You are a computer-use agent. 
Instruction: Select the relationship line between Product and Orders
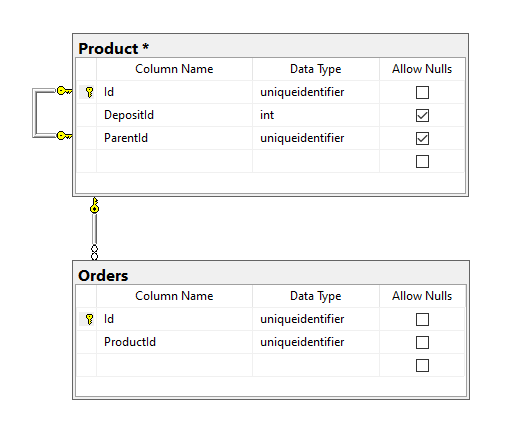[95, 229]
